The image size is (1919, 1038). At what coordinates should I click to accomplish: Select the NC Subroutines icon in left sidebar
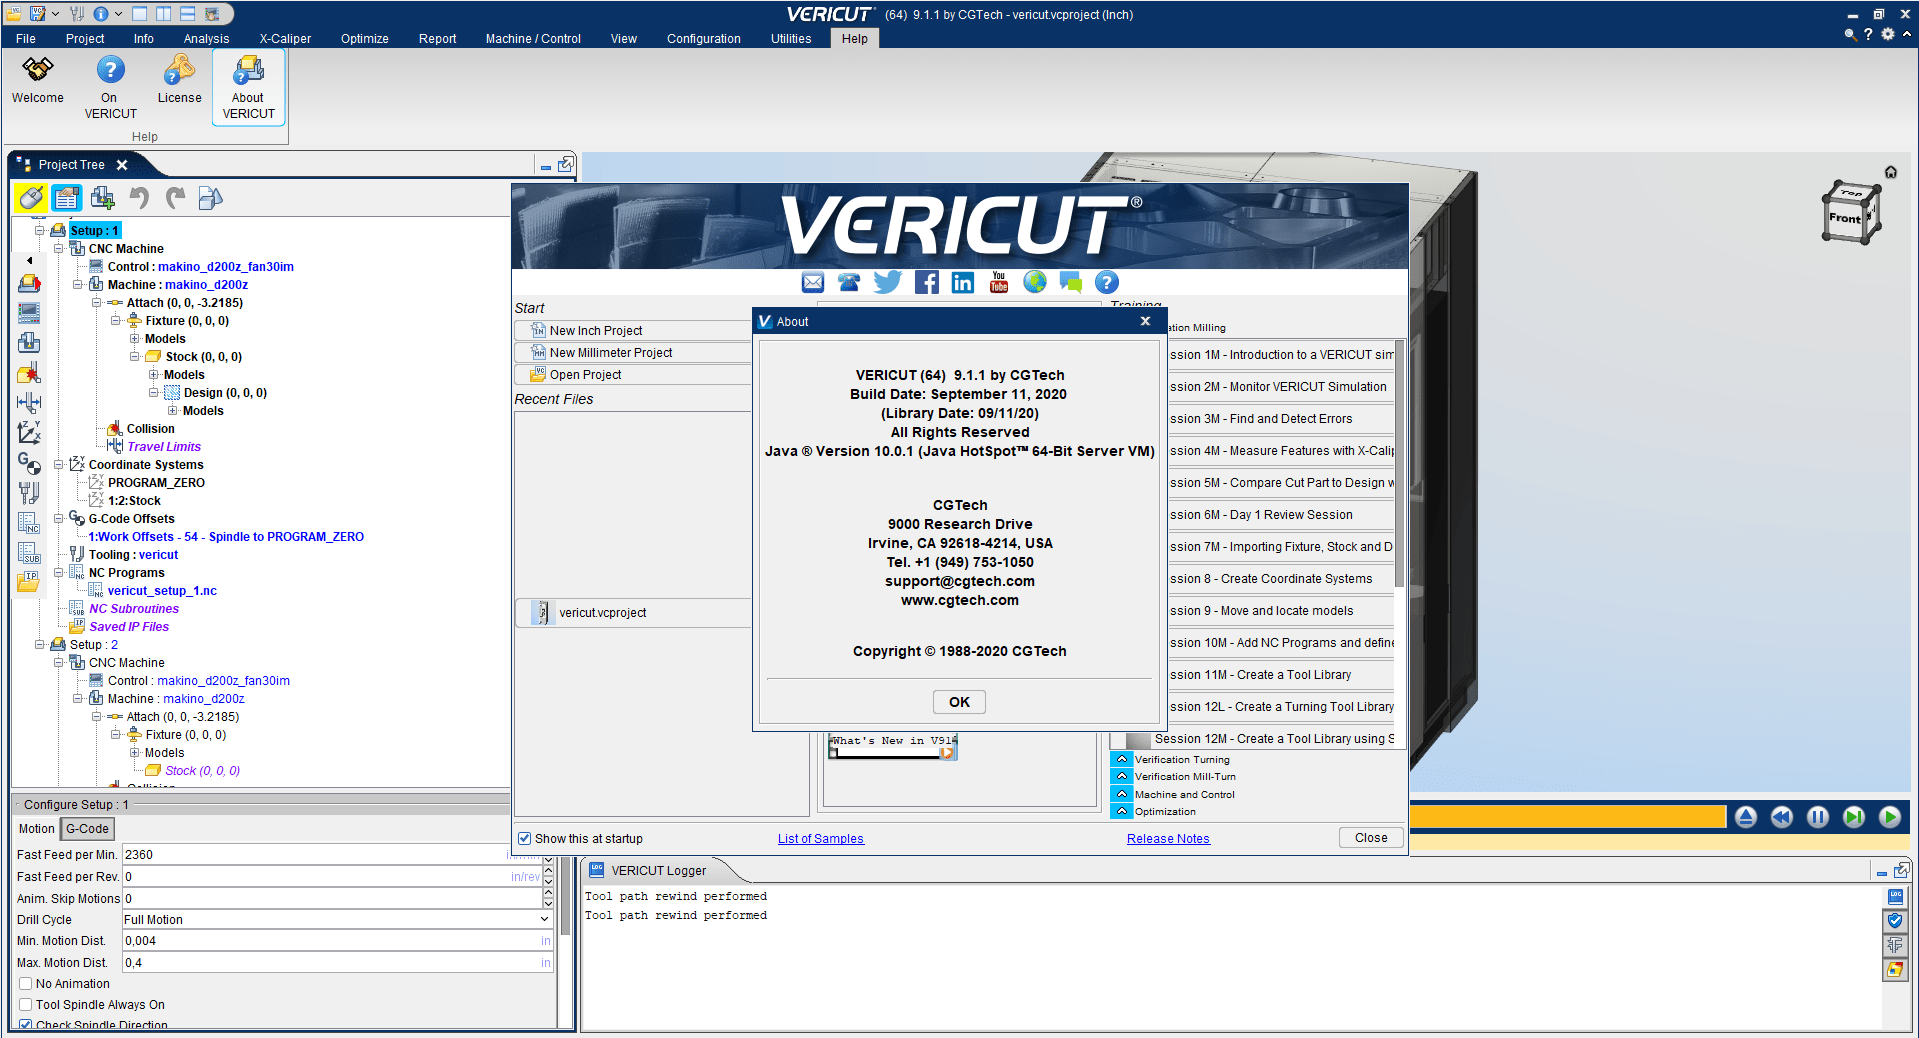30,553
